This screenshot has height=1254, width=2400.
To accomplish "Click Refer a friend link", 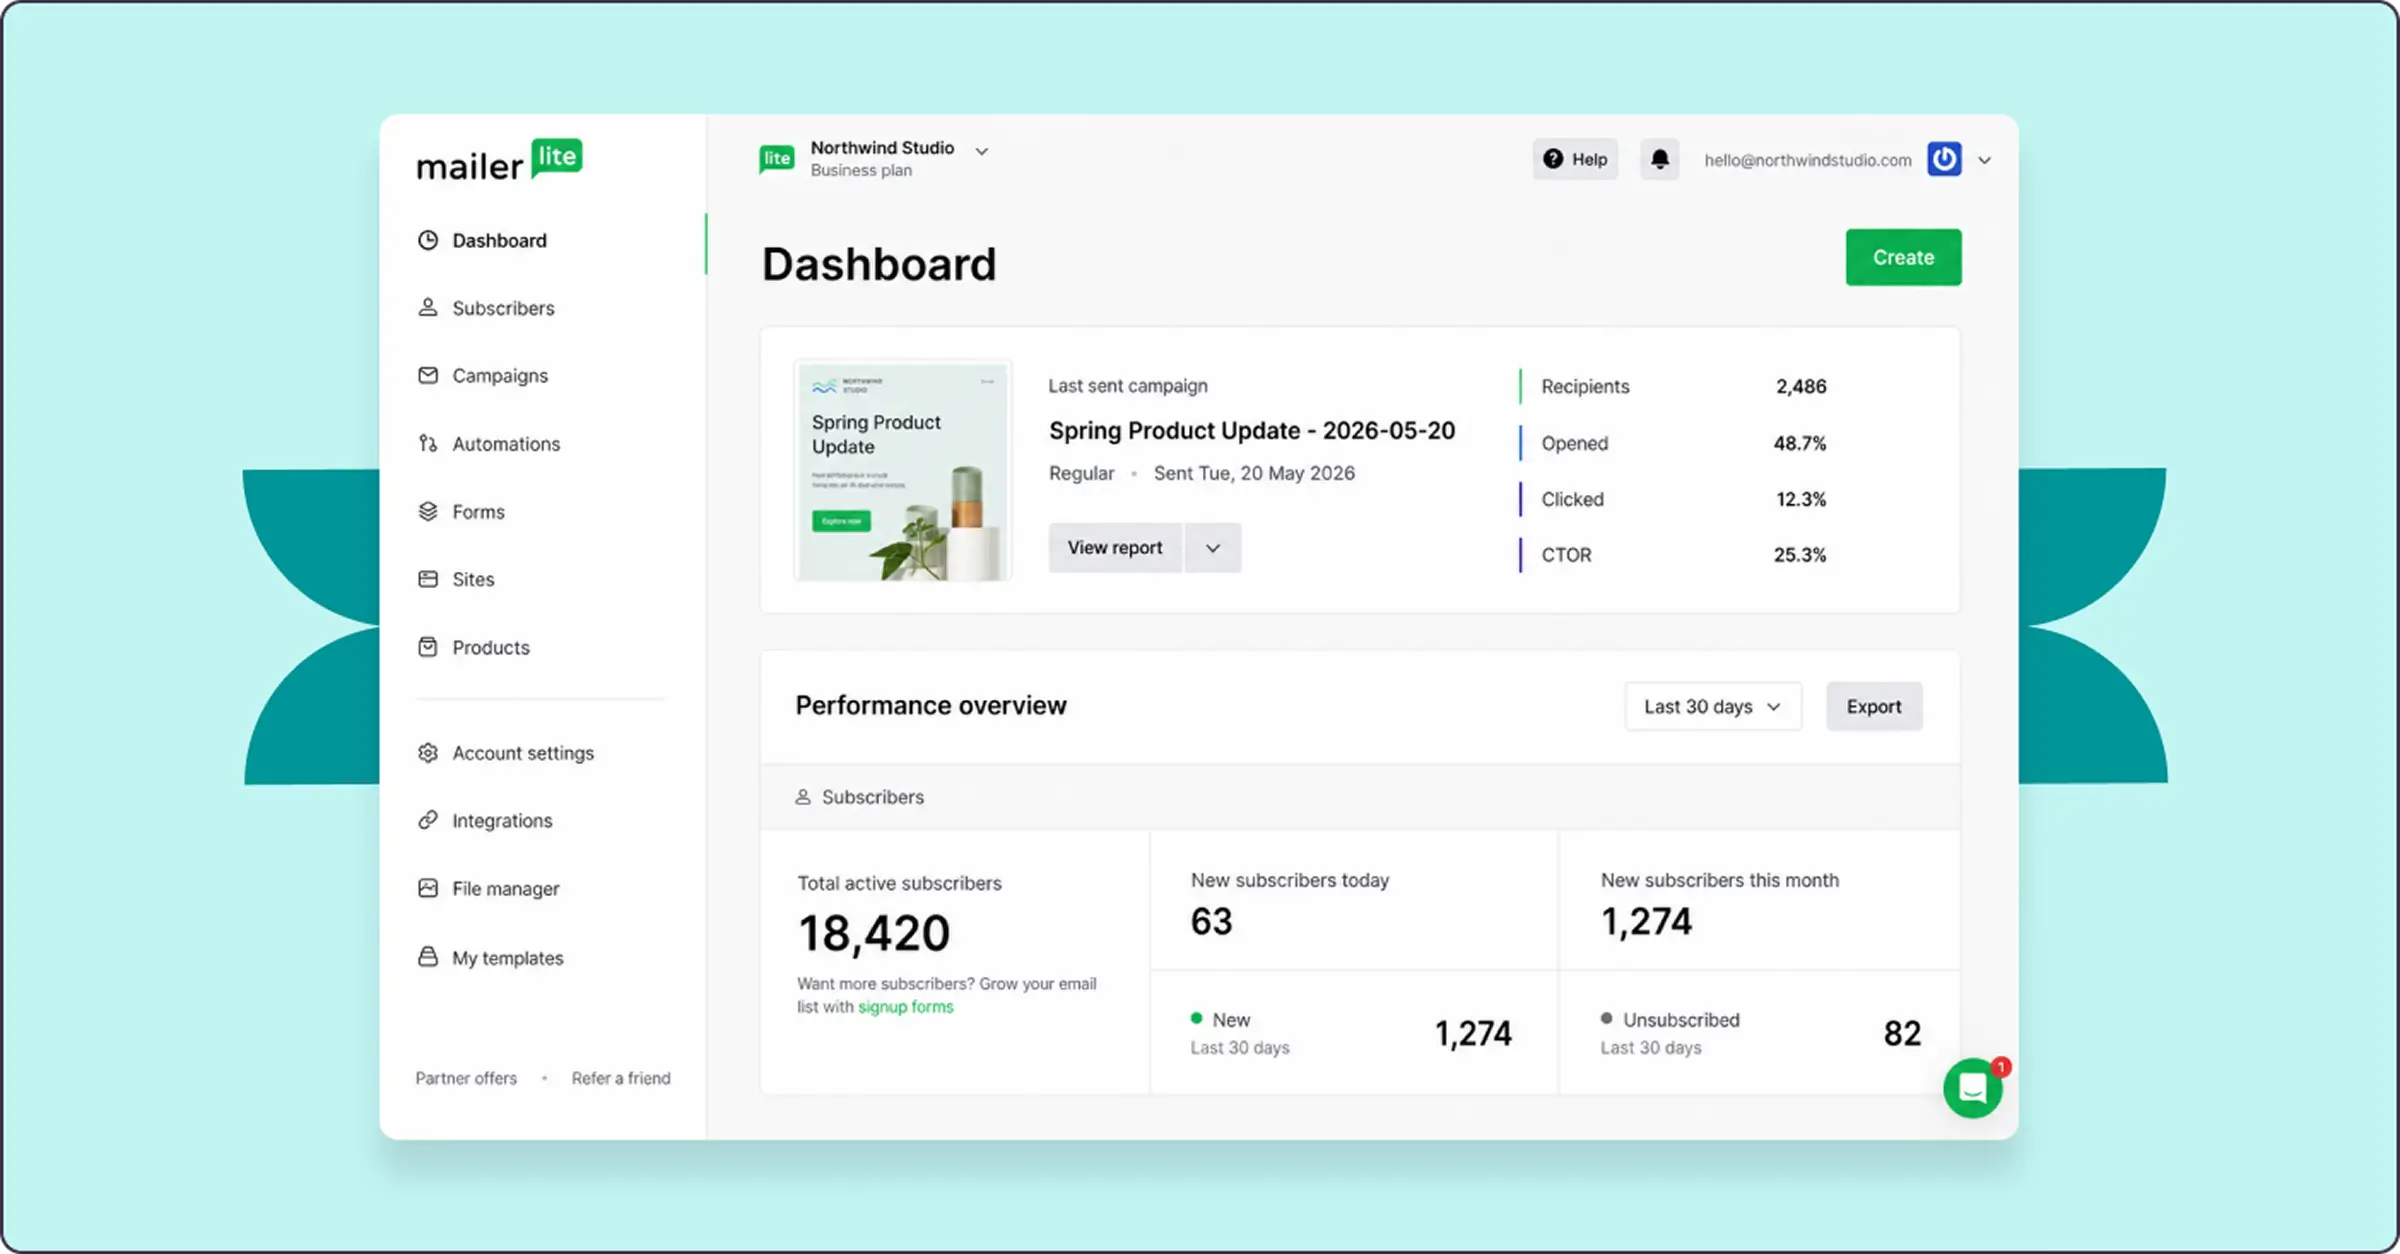I will click(x=621, y=1078).
